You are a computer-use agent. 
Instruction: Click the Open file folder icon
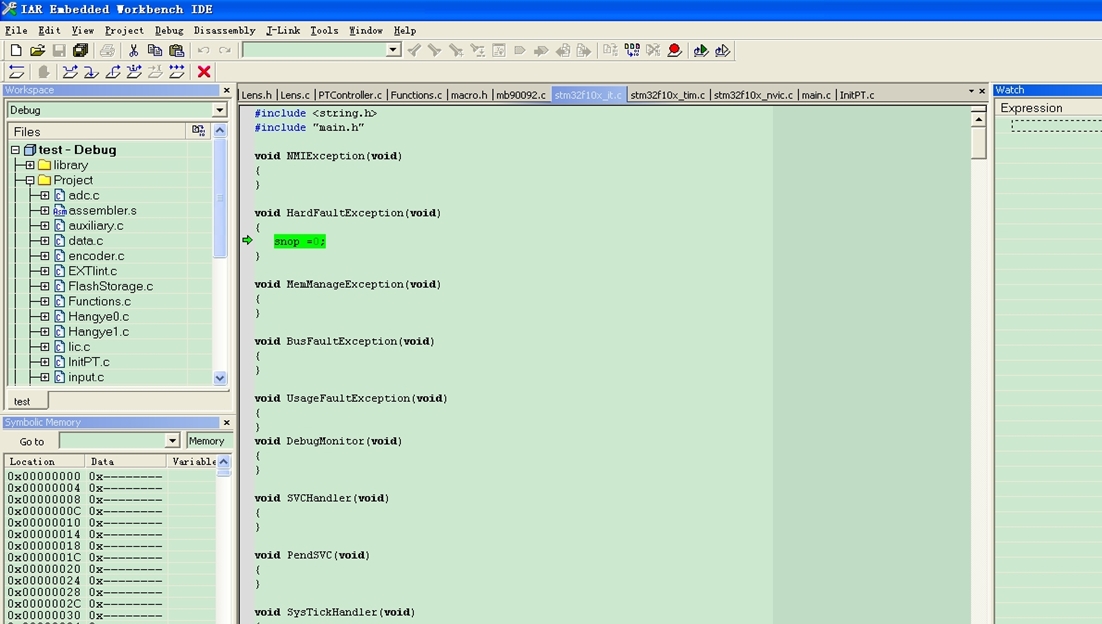pyautogui.click(x=37, y=51)
